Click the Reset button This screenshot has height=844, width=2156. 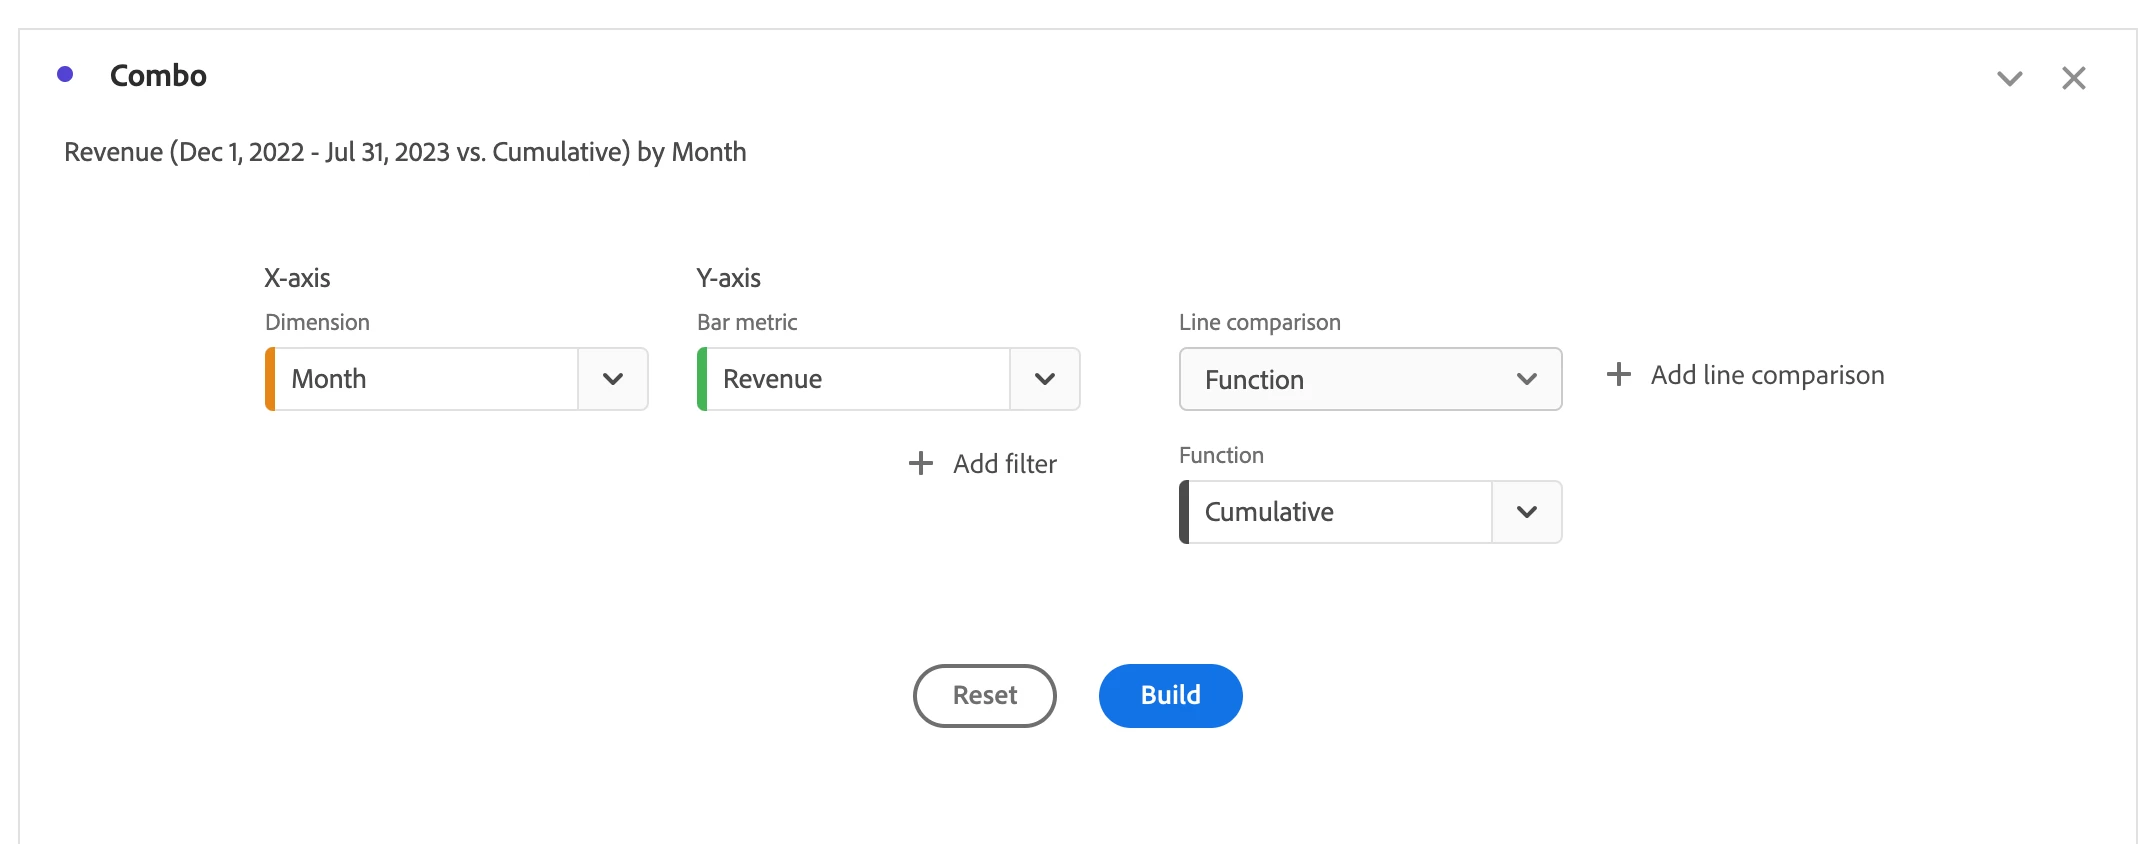(x=984, y=696)
